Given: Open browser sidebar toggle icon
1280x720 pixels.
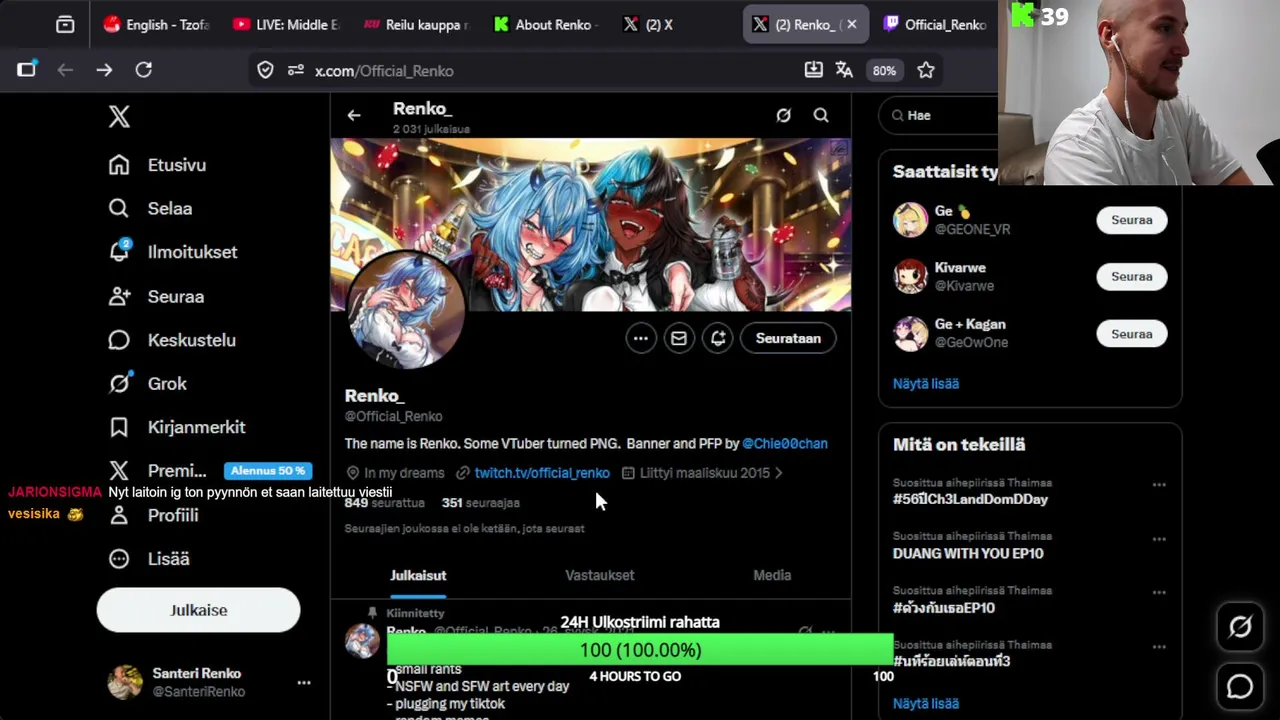Looking at the screenshot, I should [26, 70].
